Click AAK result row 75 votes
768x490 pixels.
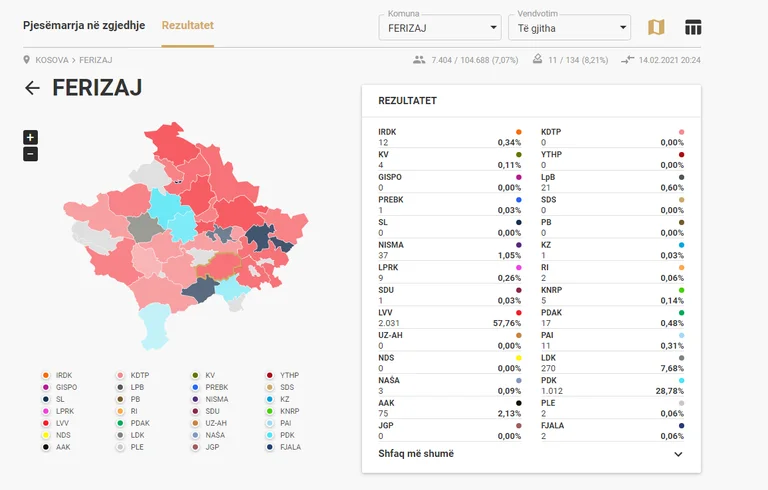point(450,408)
